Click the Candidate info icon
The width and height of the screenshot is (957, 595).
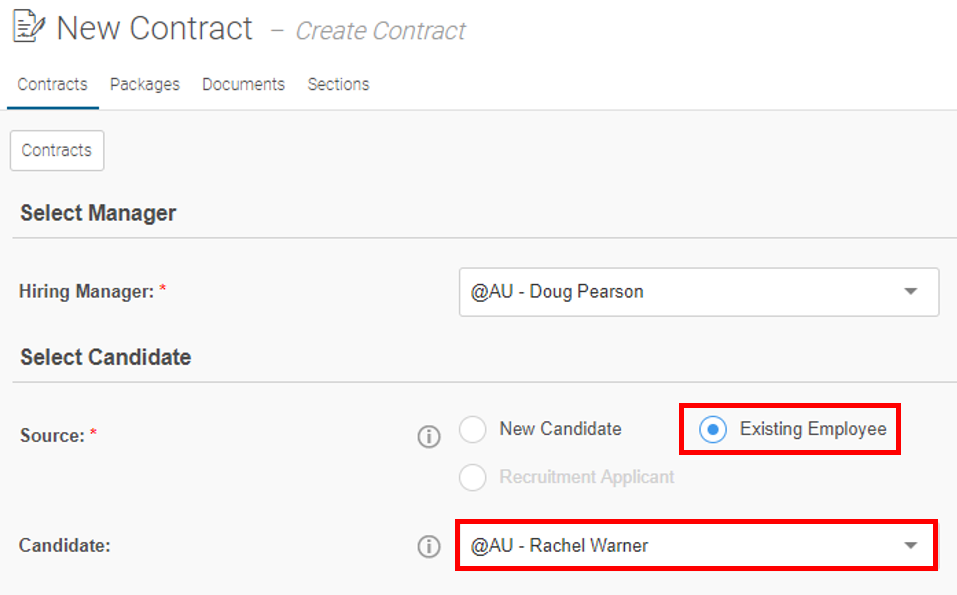(428, 546)
